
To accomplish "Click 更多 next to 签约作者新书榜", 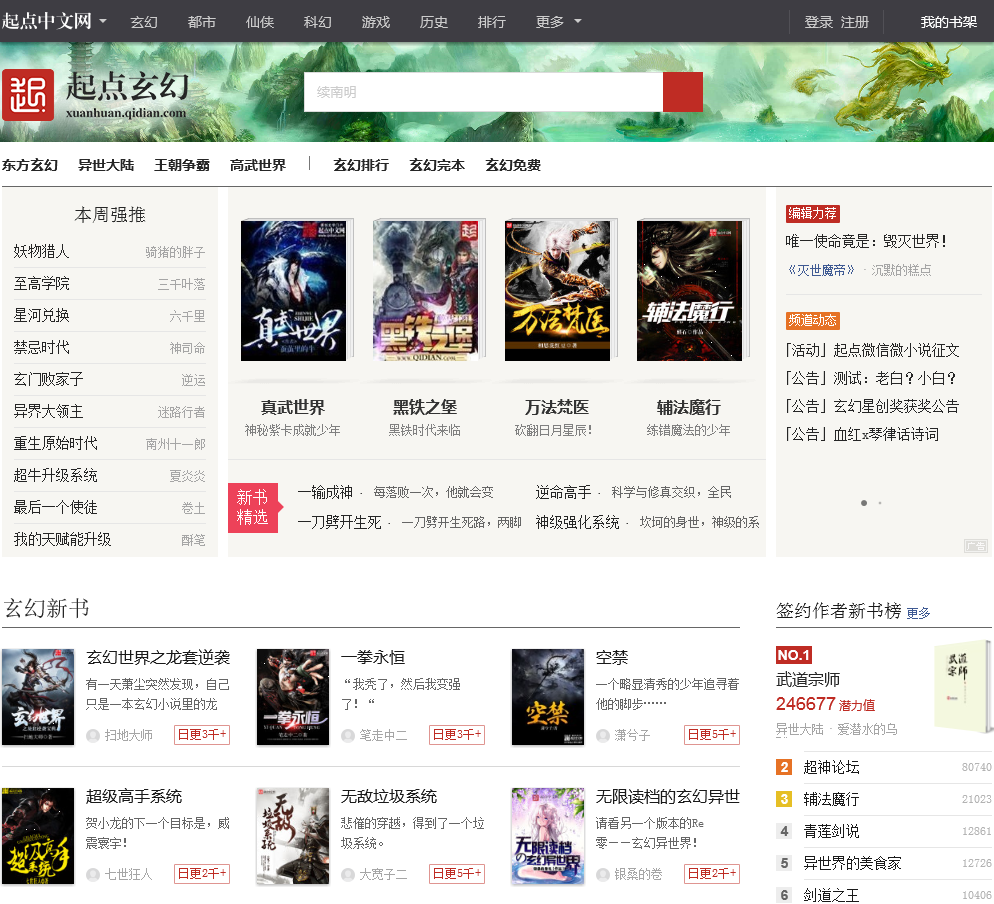I will (x=919, y=613).
